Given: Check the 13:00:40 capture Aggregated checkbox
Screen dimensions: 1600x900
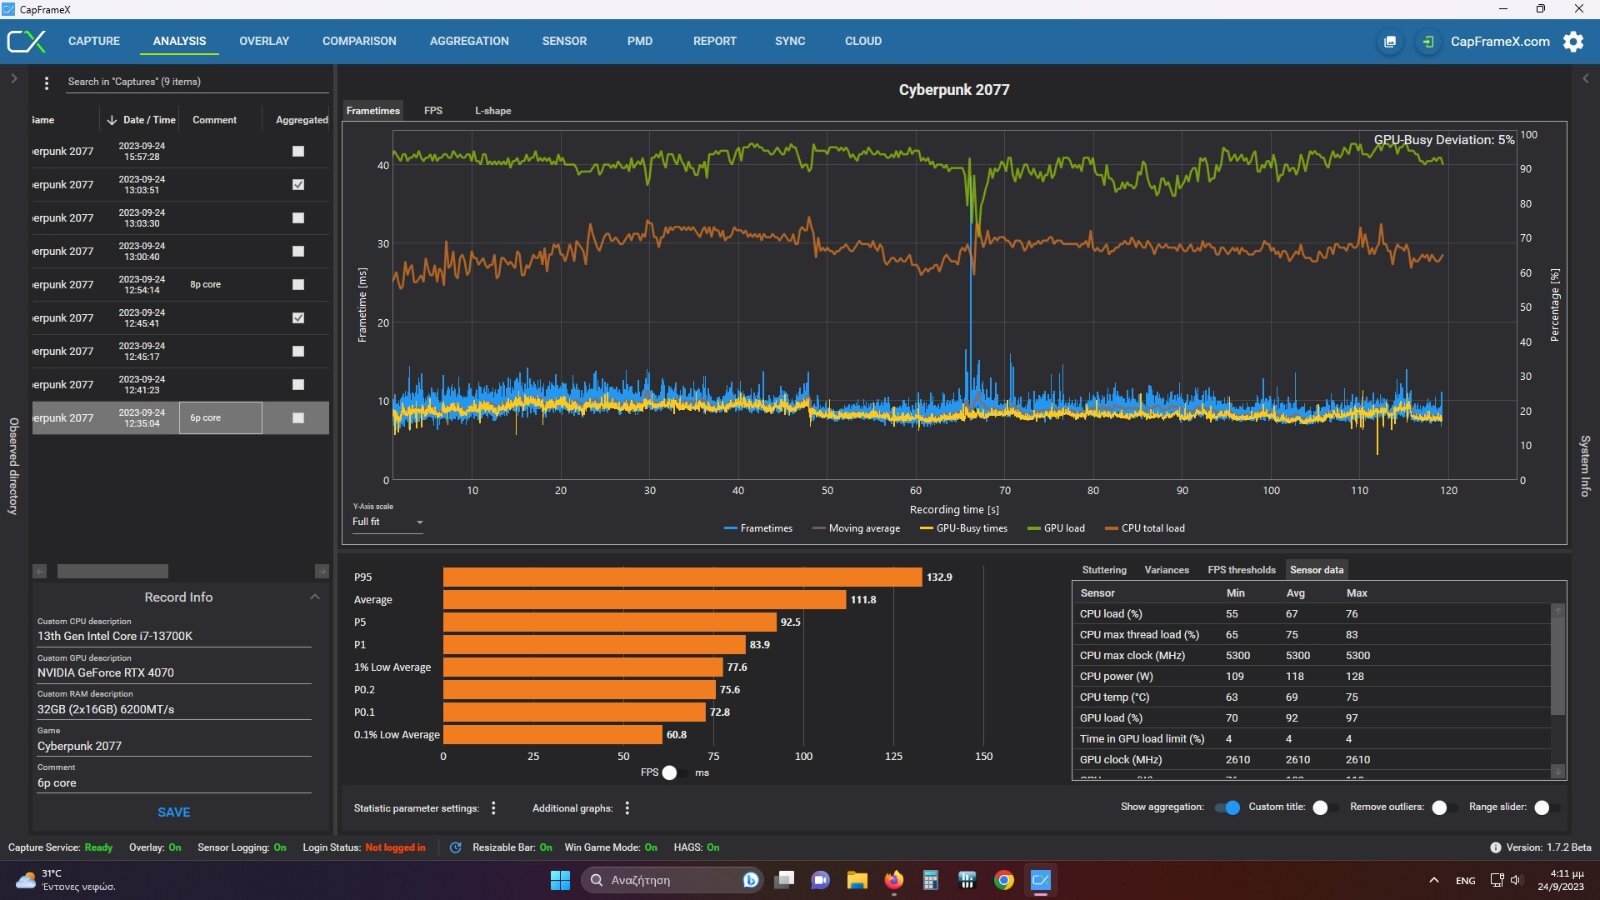Looking at the screenshot, I should 298,252.
